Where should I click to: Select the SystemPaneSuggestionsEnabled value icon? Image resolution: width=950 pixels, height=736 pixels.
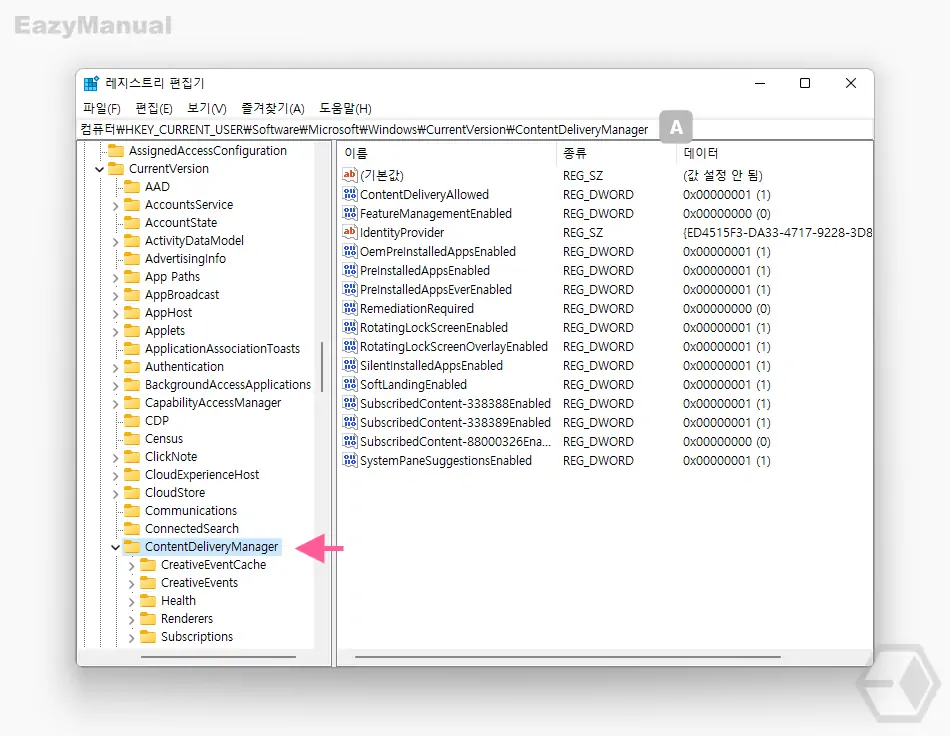[350, 461]
